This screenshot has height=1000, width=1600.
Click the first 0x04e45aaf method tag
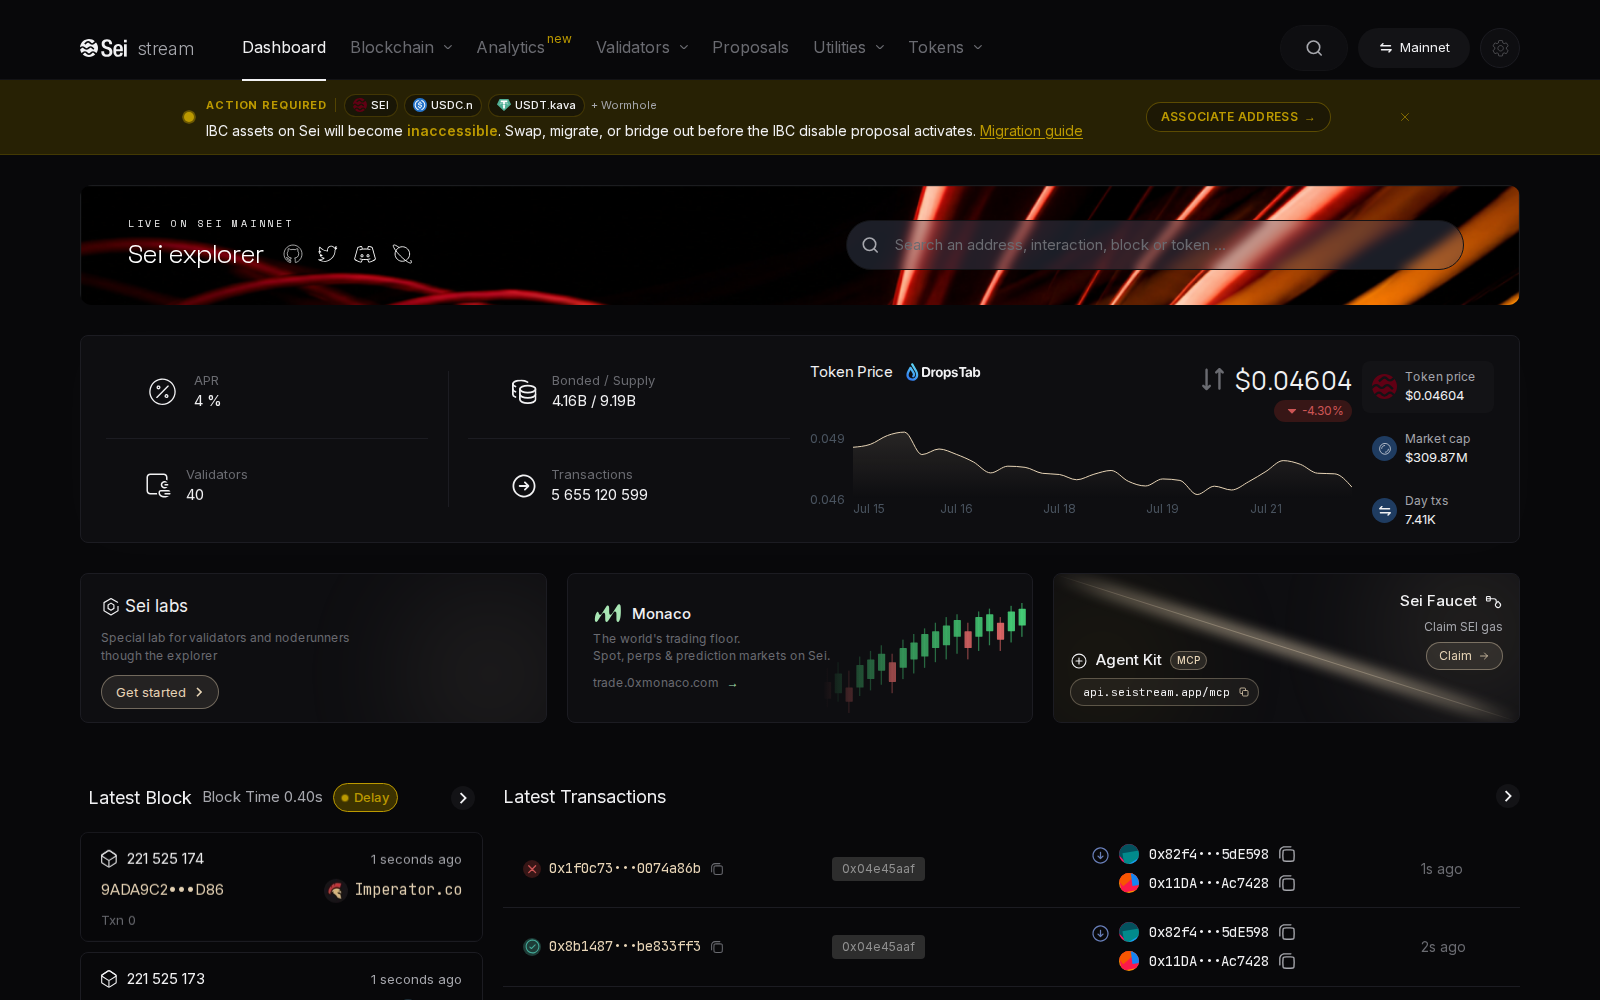click(x=878, y=869)
